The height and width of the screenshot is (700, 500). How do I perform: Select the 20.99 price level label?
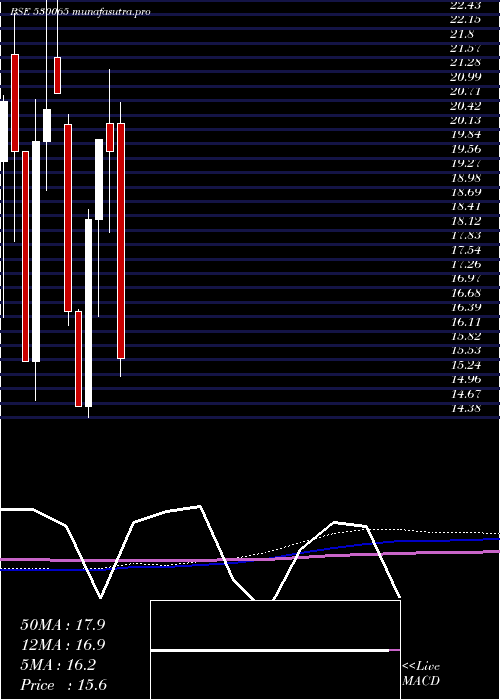click(466, 77)
